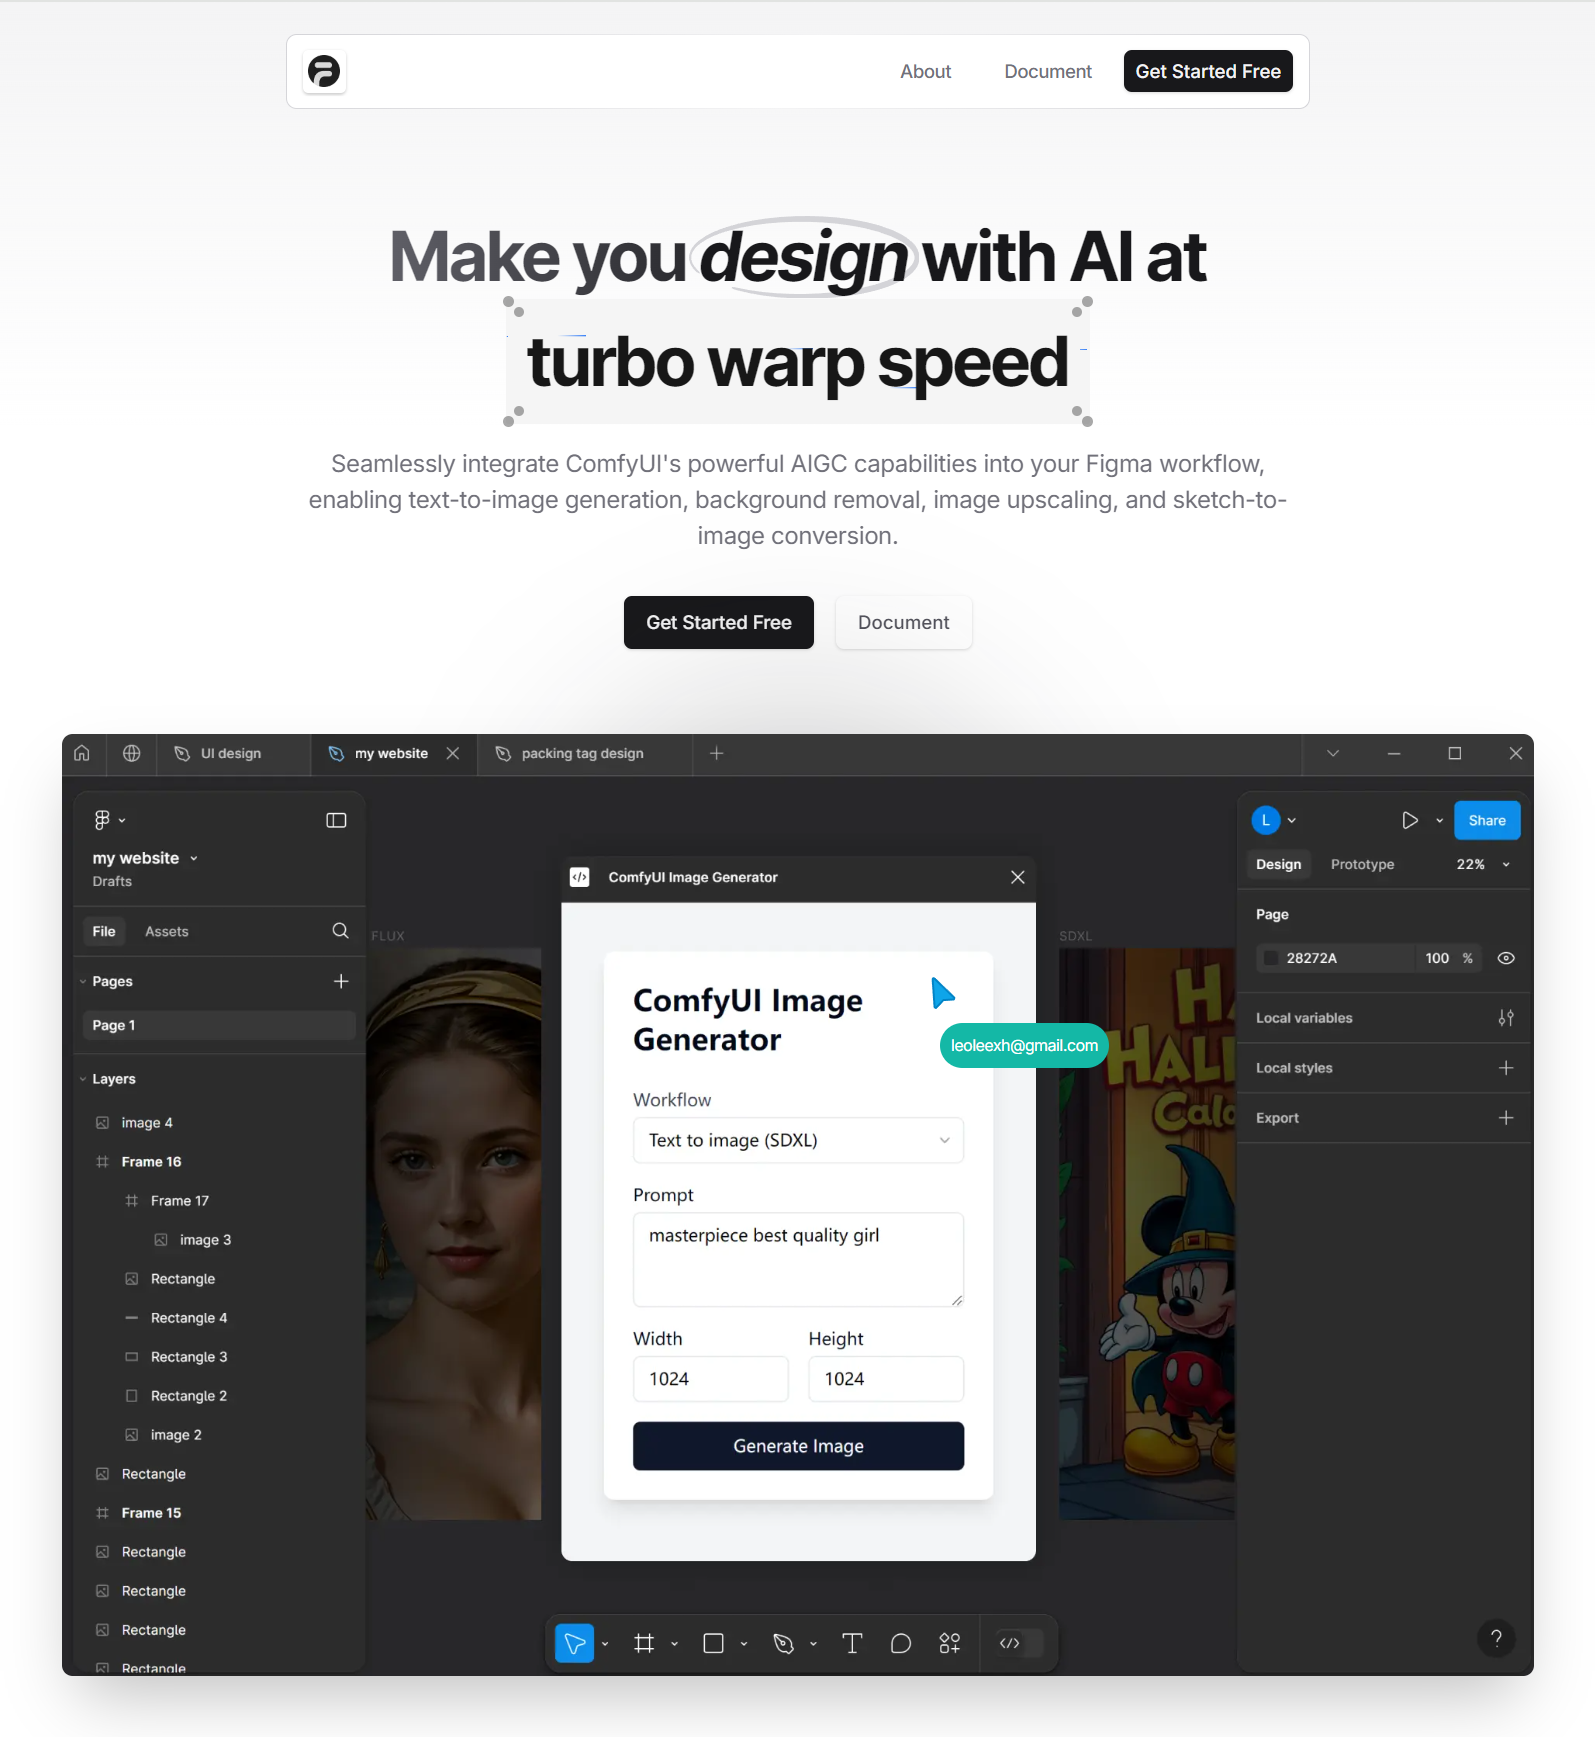
Task: Add a new tab with plus icon
Action: click(716, 753)
